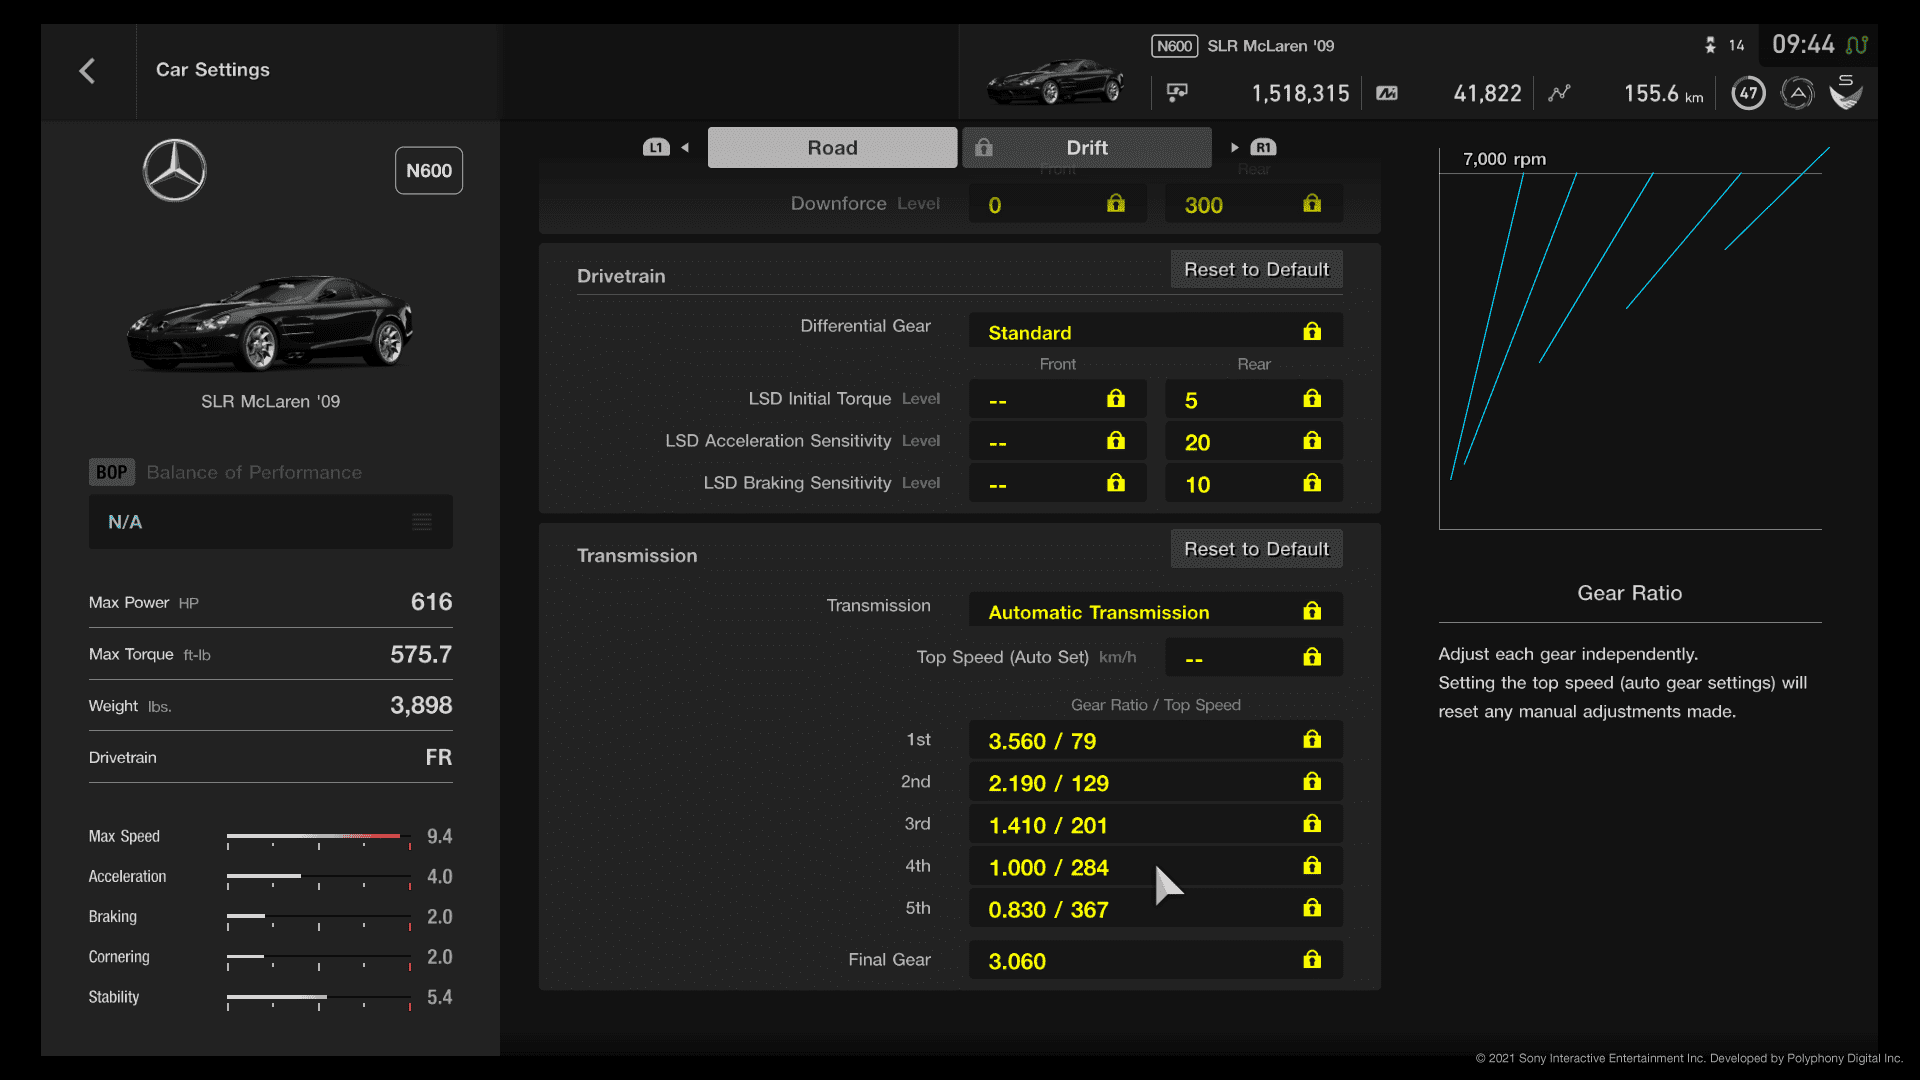Screen dimensions: 1920x1080
Task: Open the Differential Gear Standard selector
Action: tap(1155, 332)
